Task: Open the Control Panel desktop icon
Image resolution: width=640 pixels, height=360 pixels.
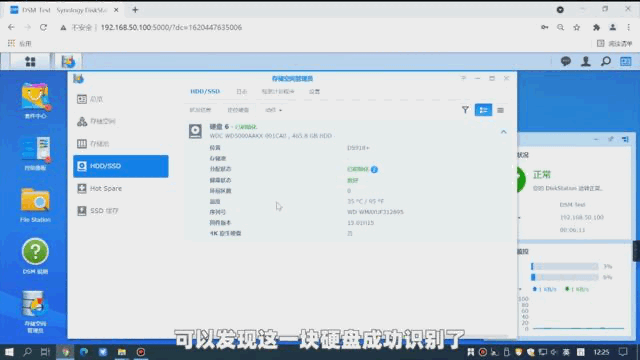Action: click(36, 153)
